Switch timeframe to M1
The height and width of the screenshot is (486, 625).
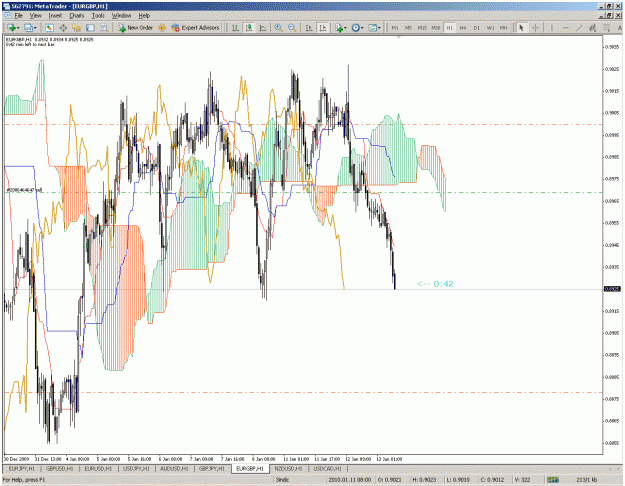pos(395,28)
